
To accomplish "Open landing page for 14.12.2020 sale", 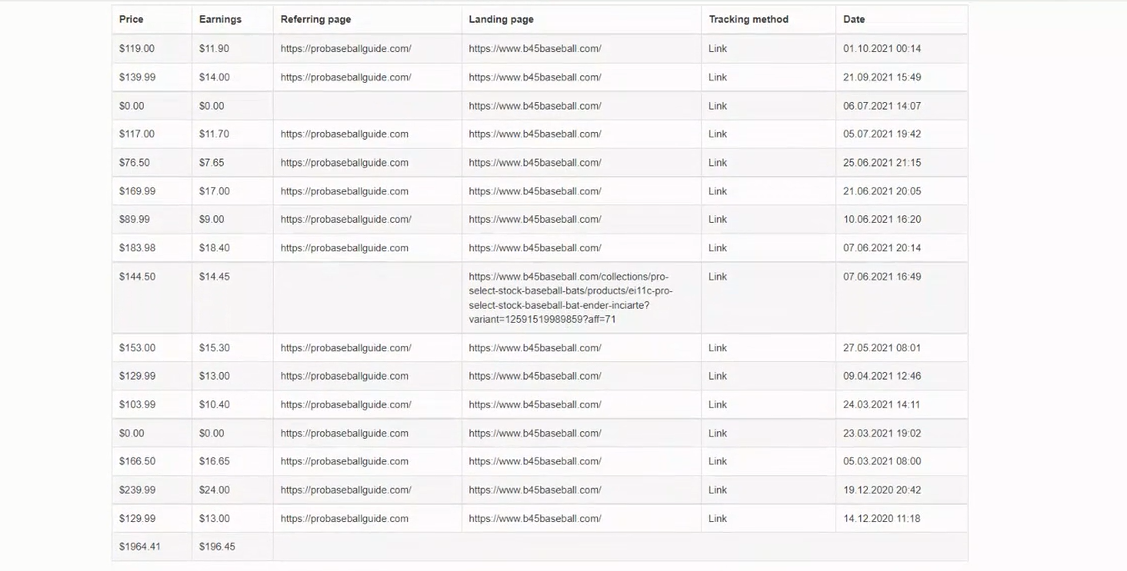I will click(x=535, y=519).
